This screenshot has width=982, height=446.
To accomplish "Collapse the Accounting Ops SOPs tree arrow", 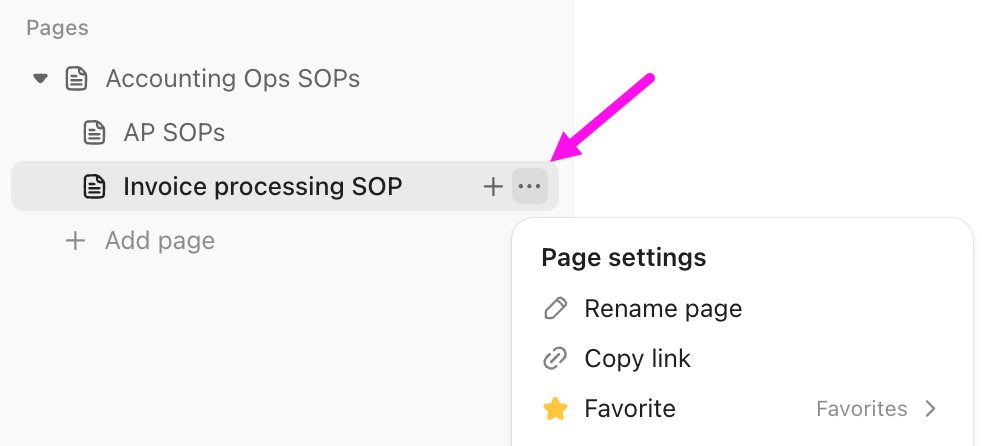I will (x=40, y=78).
